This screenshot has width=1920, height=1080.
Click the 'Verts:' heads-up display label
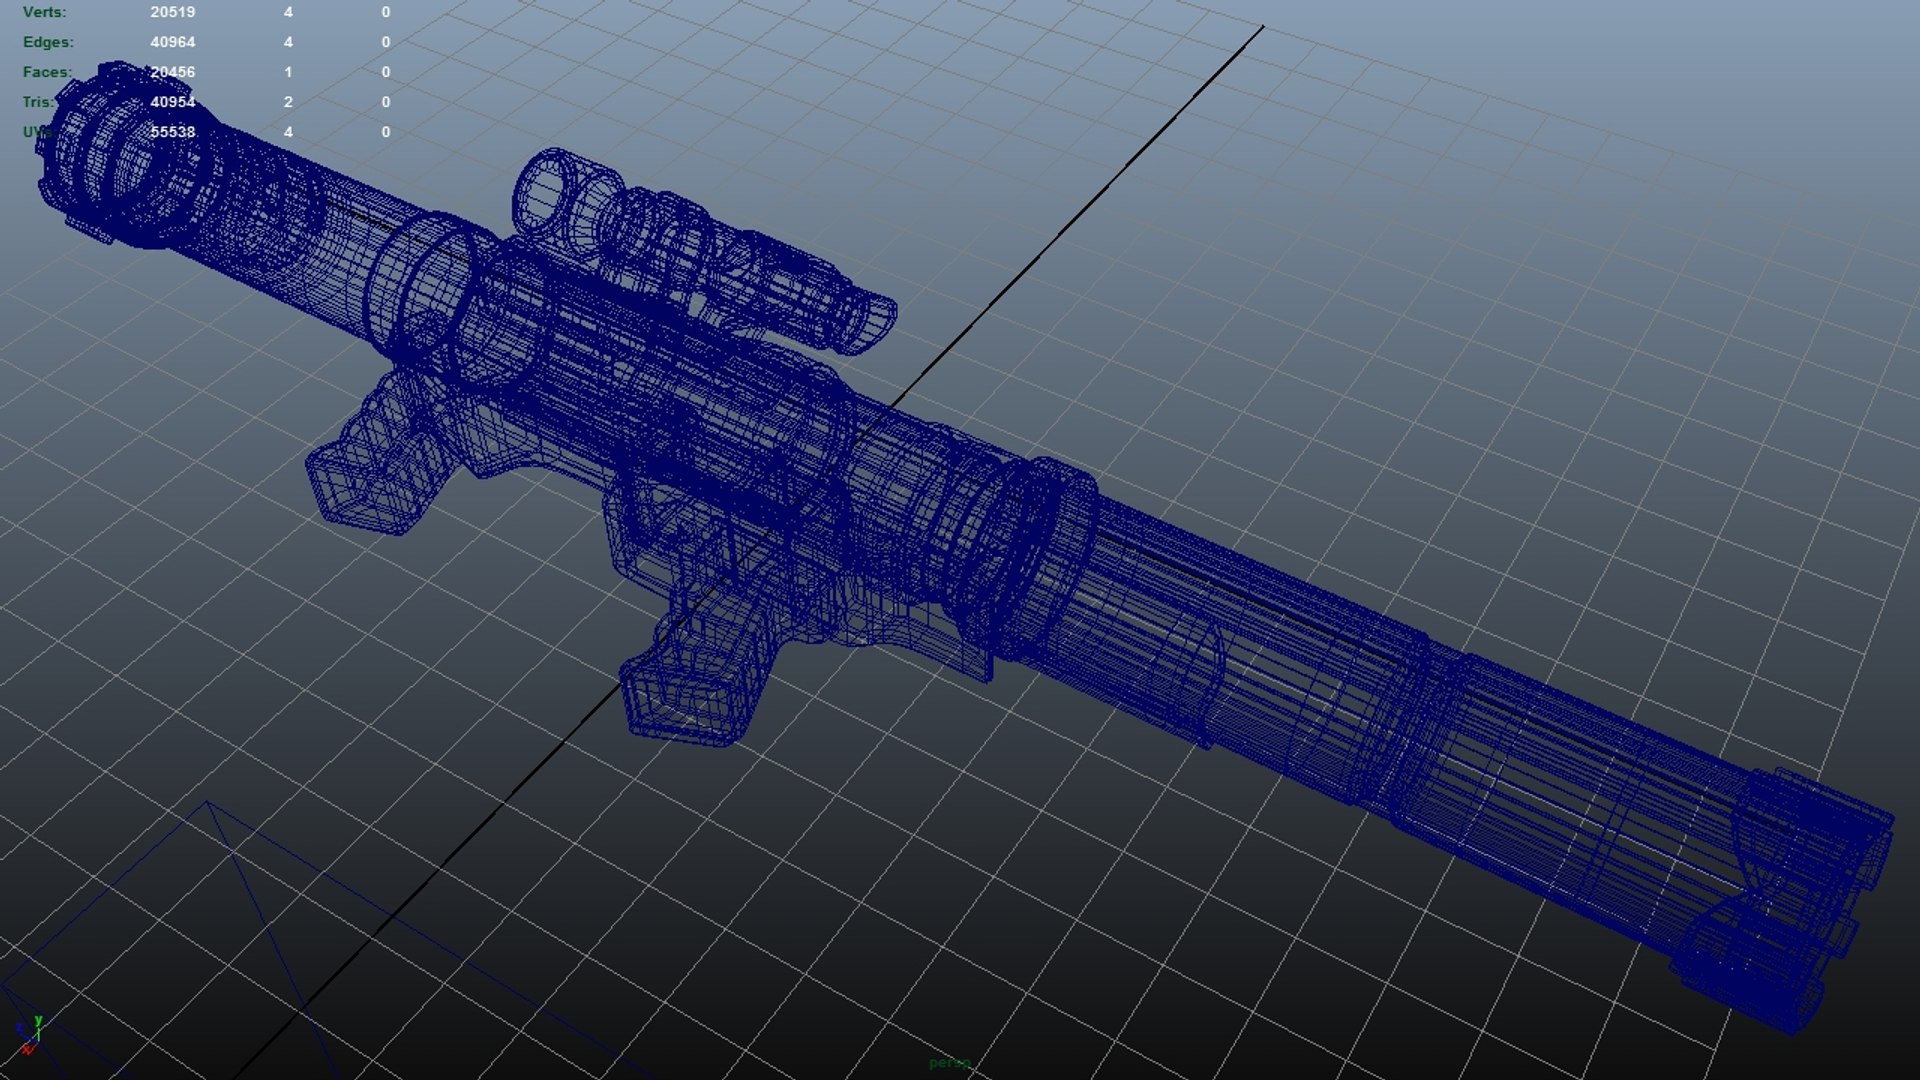tap(45, 12)
